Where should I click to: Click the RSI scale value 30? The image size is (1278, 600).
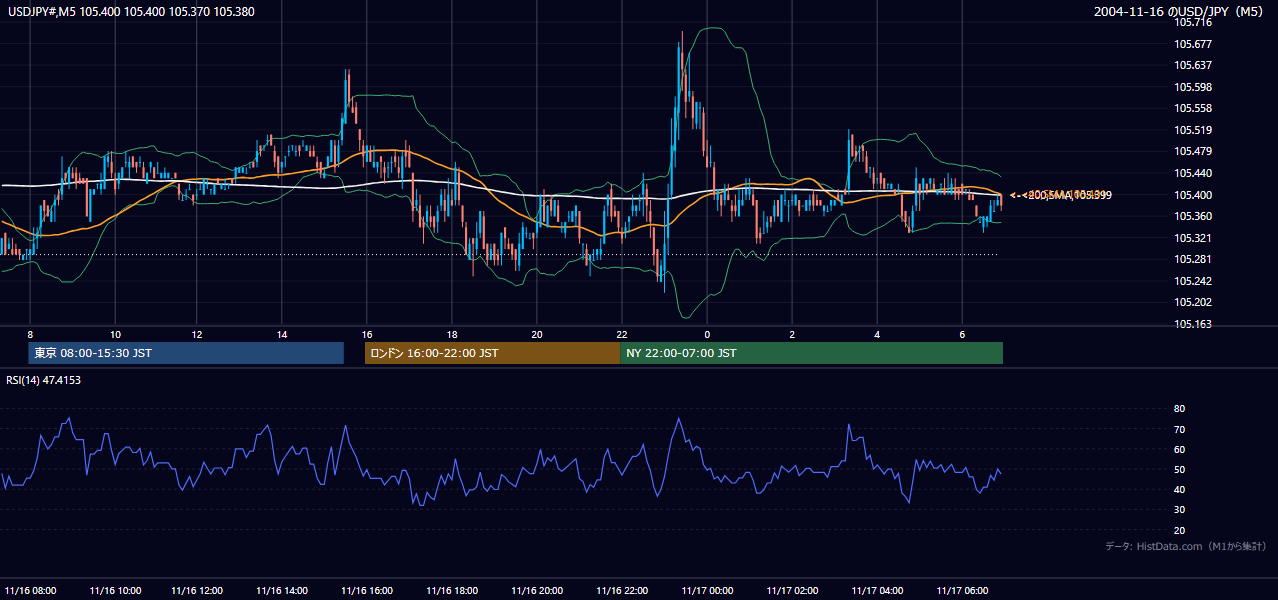[1179, 510]
